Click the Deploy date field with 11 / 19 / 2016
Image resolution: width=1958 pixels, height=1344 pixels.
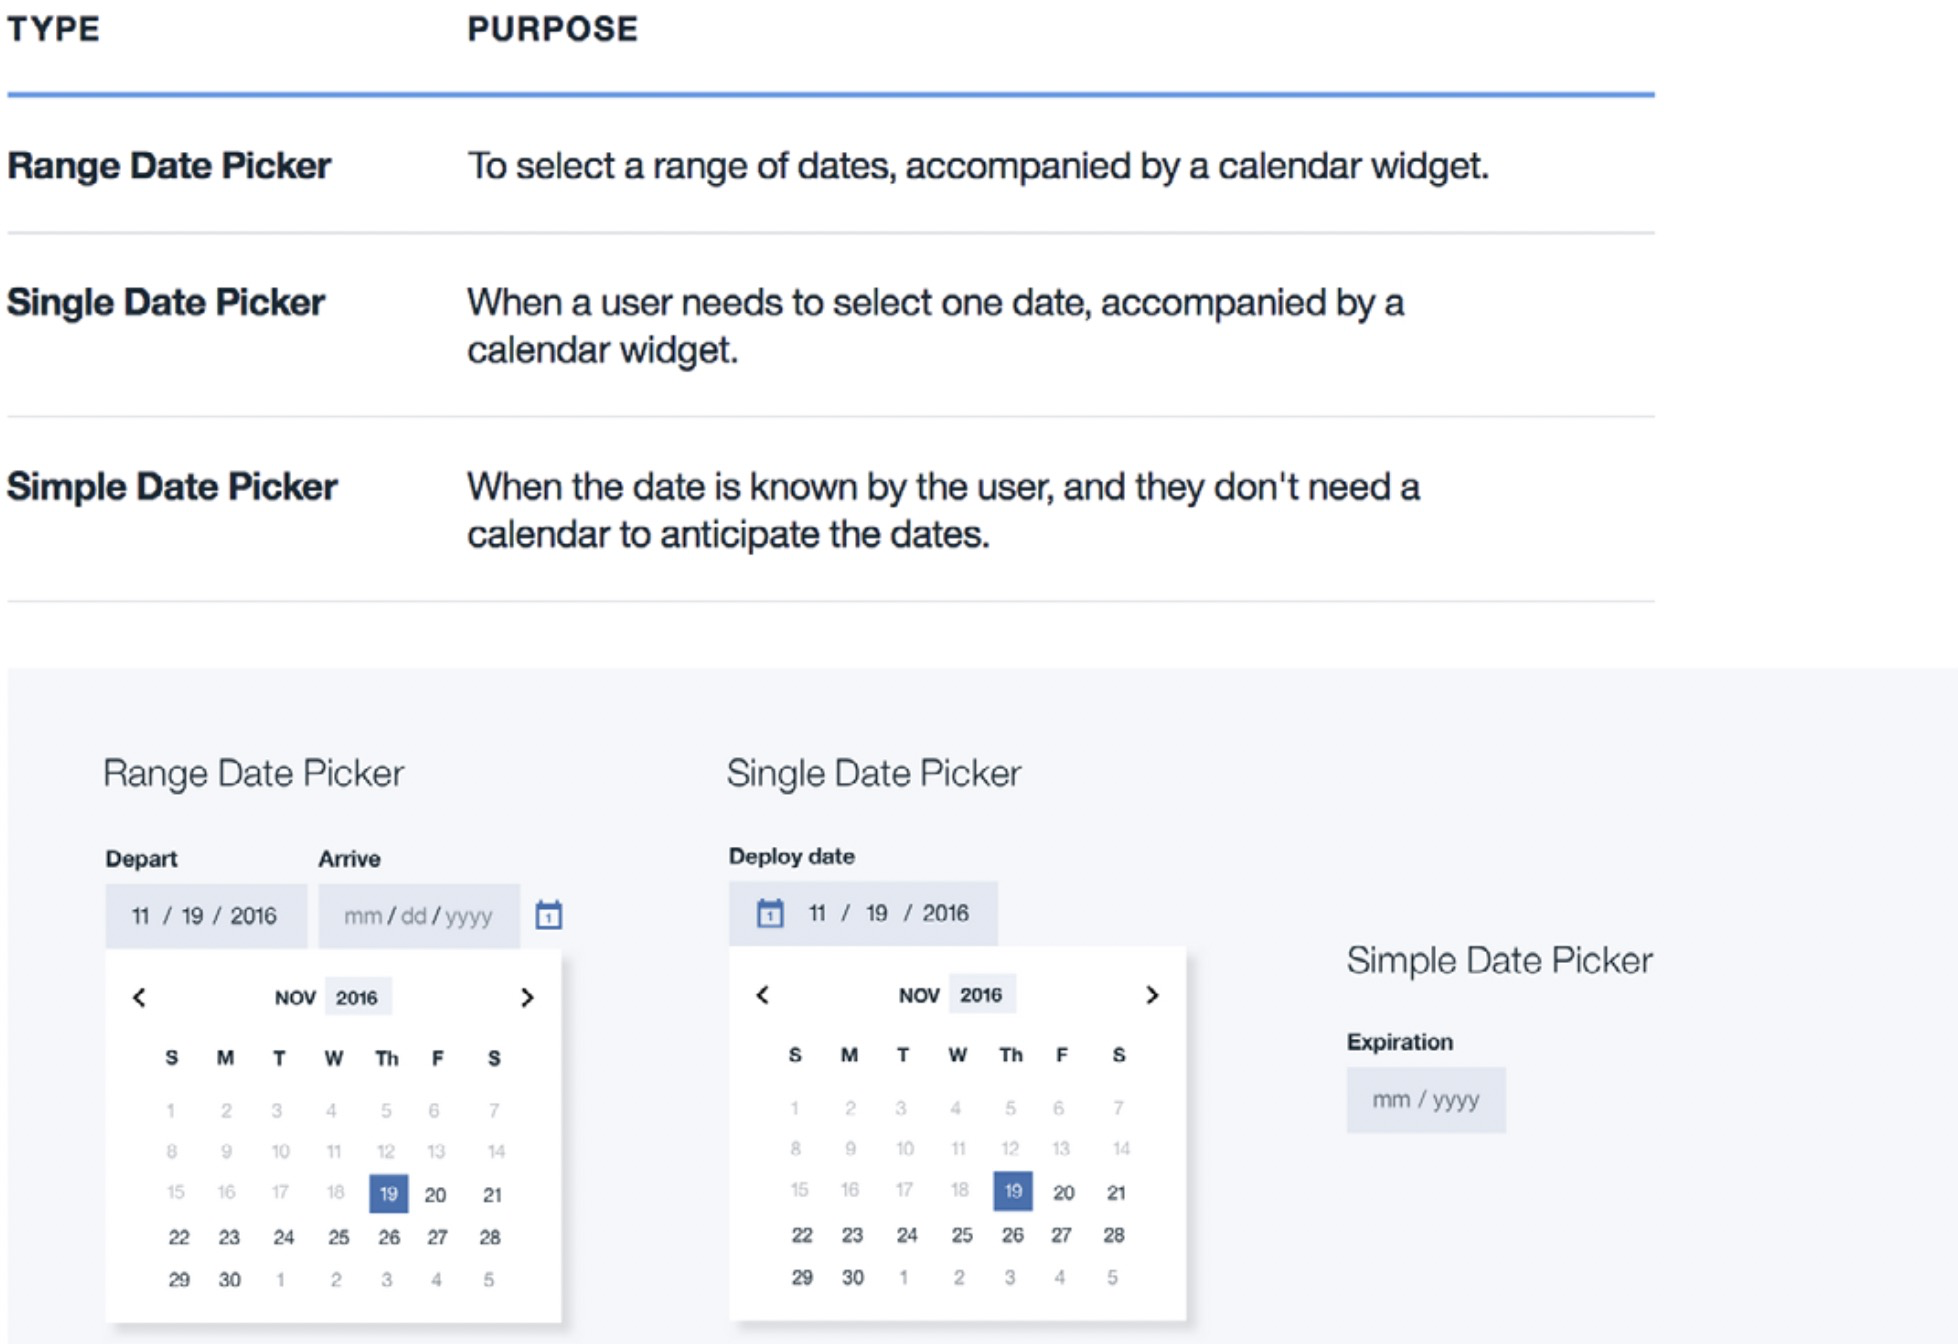pyautogui.click(x=863, y=913)
